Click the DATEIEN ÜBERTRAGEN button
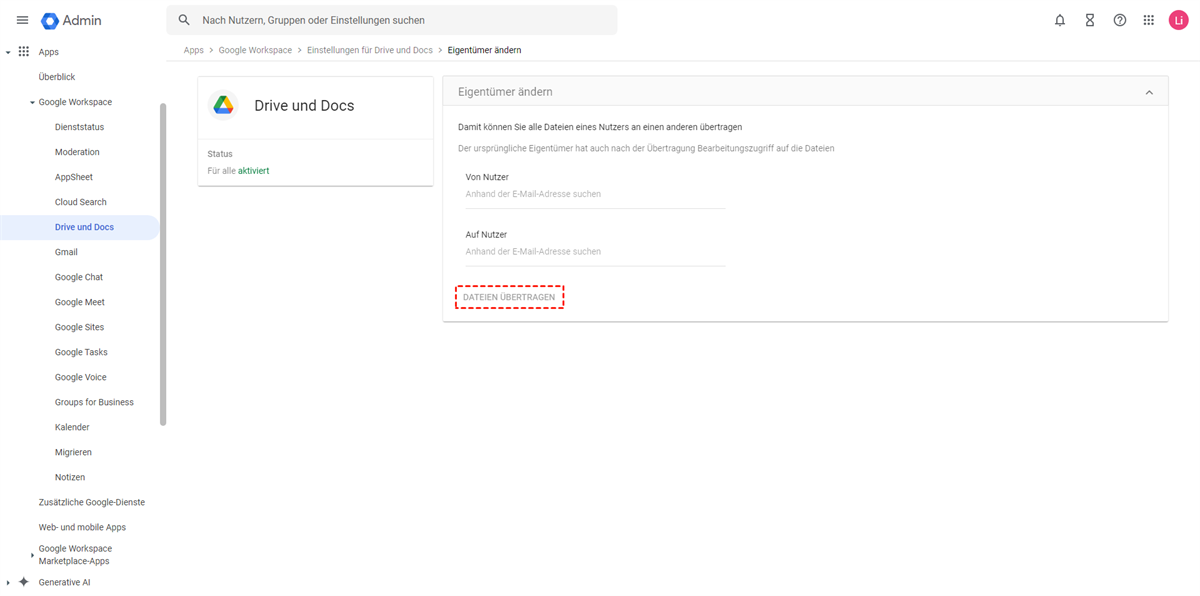The width and height of the screenshot is (1200, 596). coord(509,297)
